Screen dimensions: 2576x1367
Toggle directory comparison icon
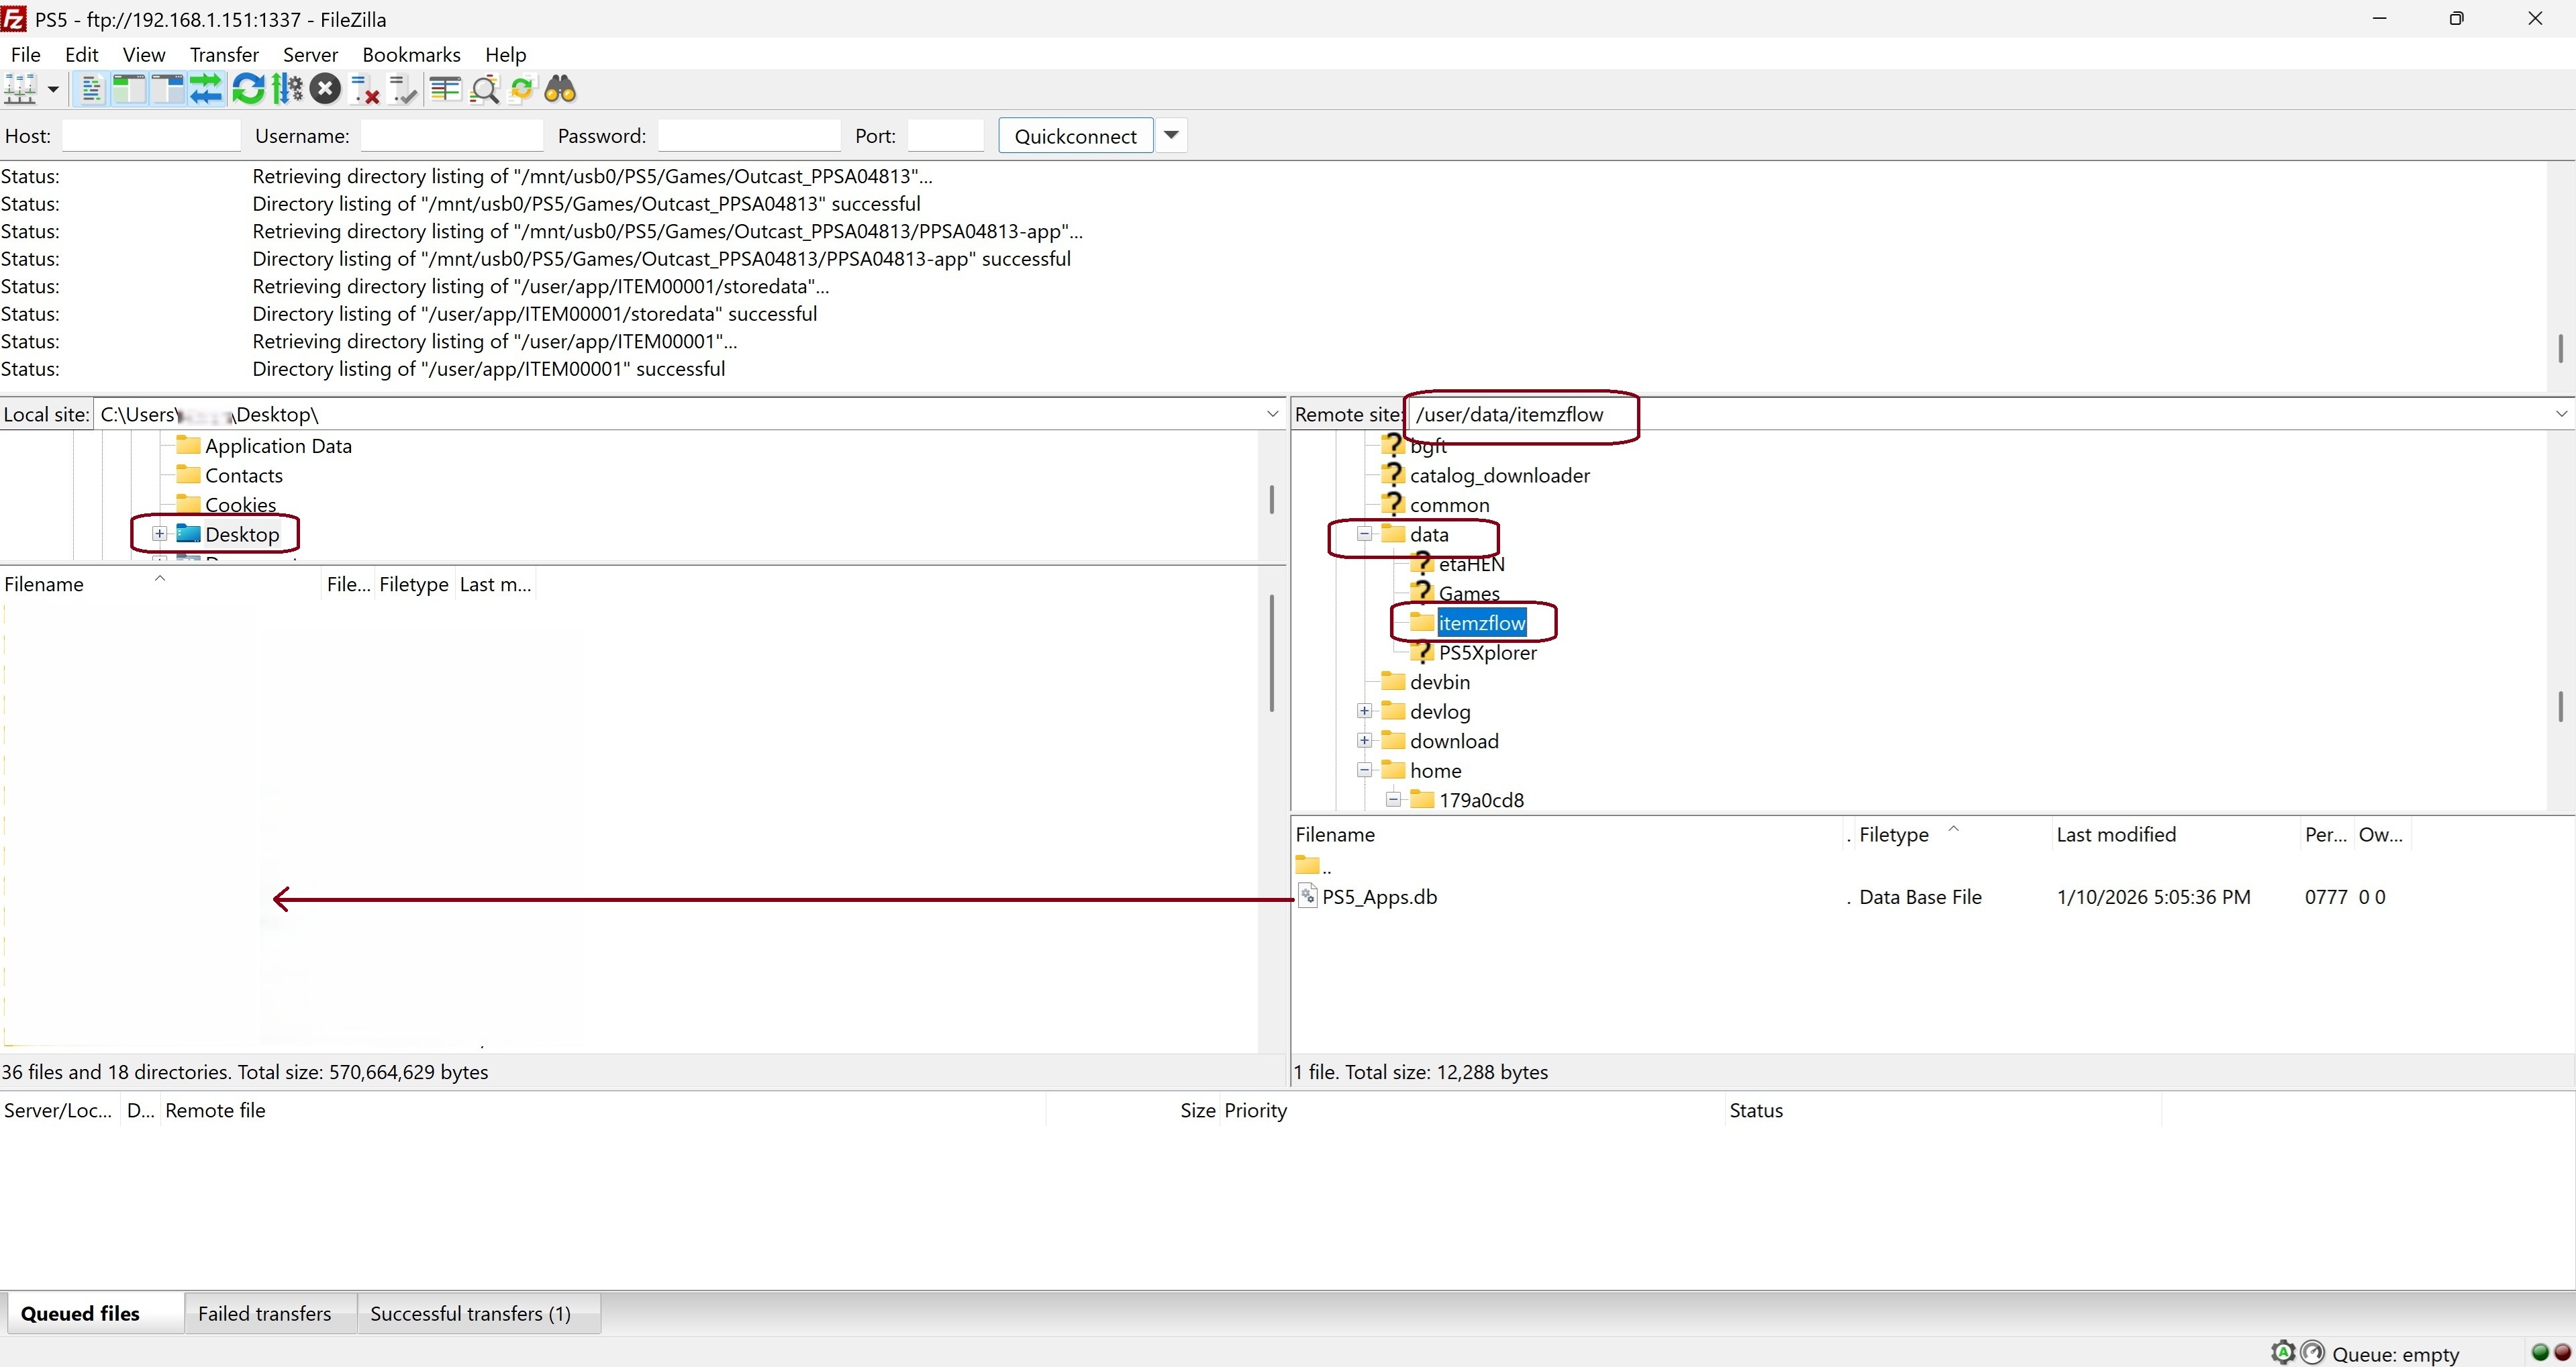(484, 90)
